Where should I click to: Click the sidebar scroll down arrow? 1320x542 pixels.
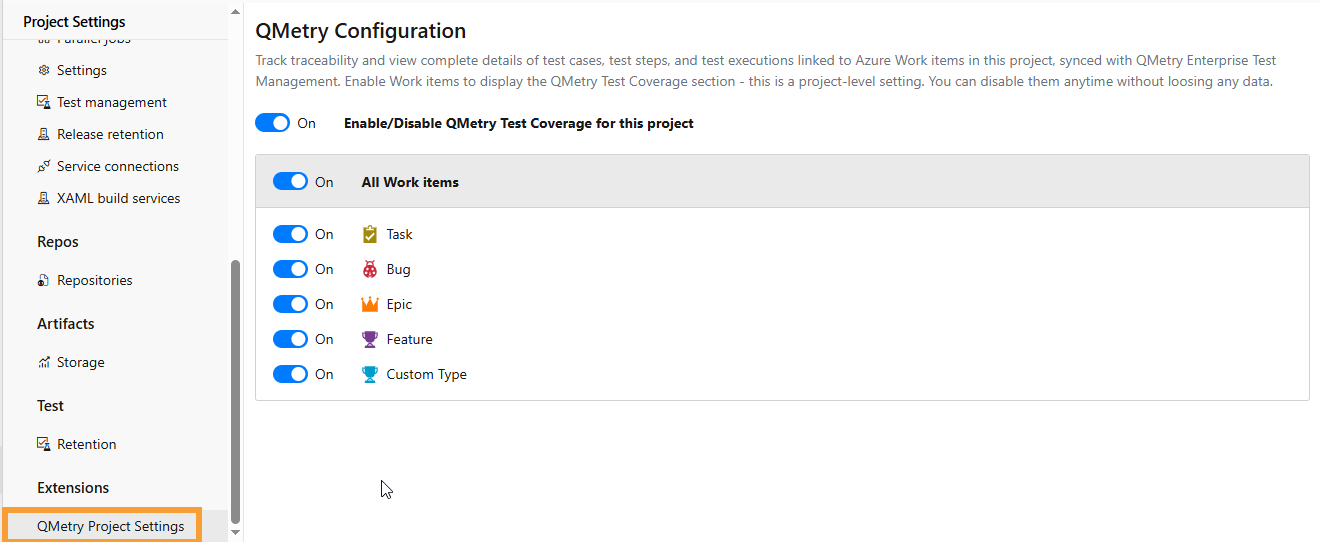click(236, 533)
